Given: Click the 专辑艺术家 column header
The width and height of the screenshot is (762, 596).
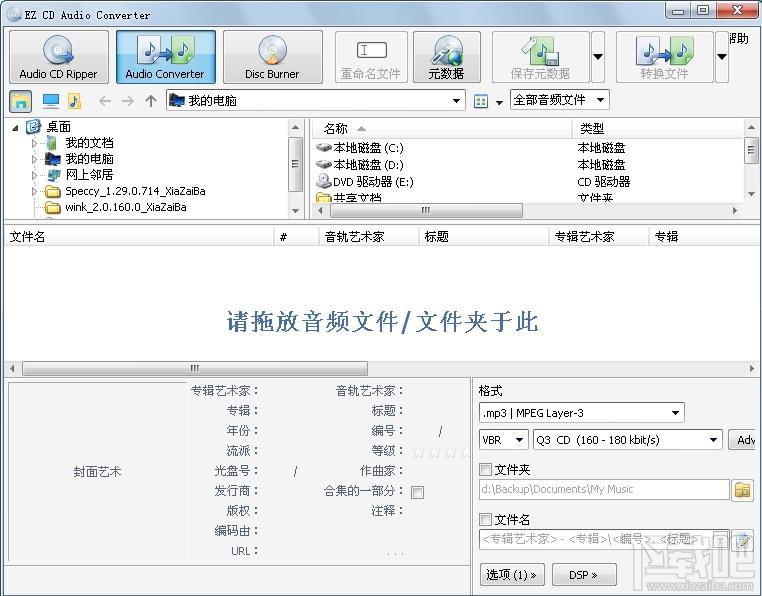Looking at the screenshot, I should (x=599, y=237).
